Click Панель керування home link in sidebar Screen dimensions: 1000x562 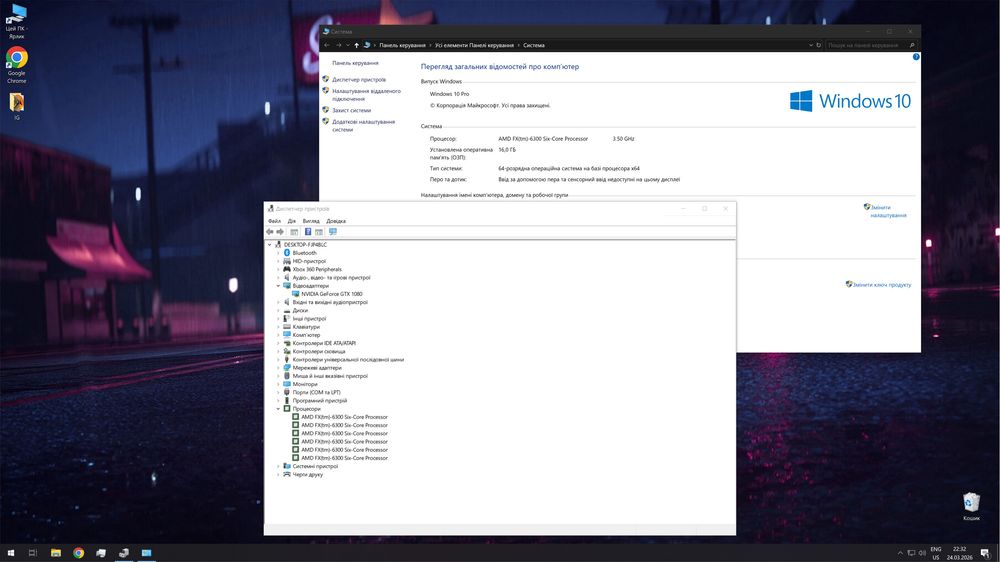coord(355,63)
